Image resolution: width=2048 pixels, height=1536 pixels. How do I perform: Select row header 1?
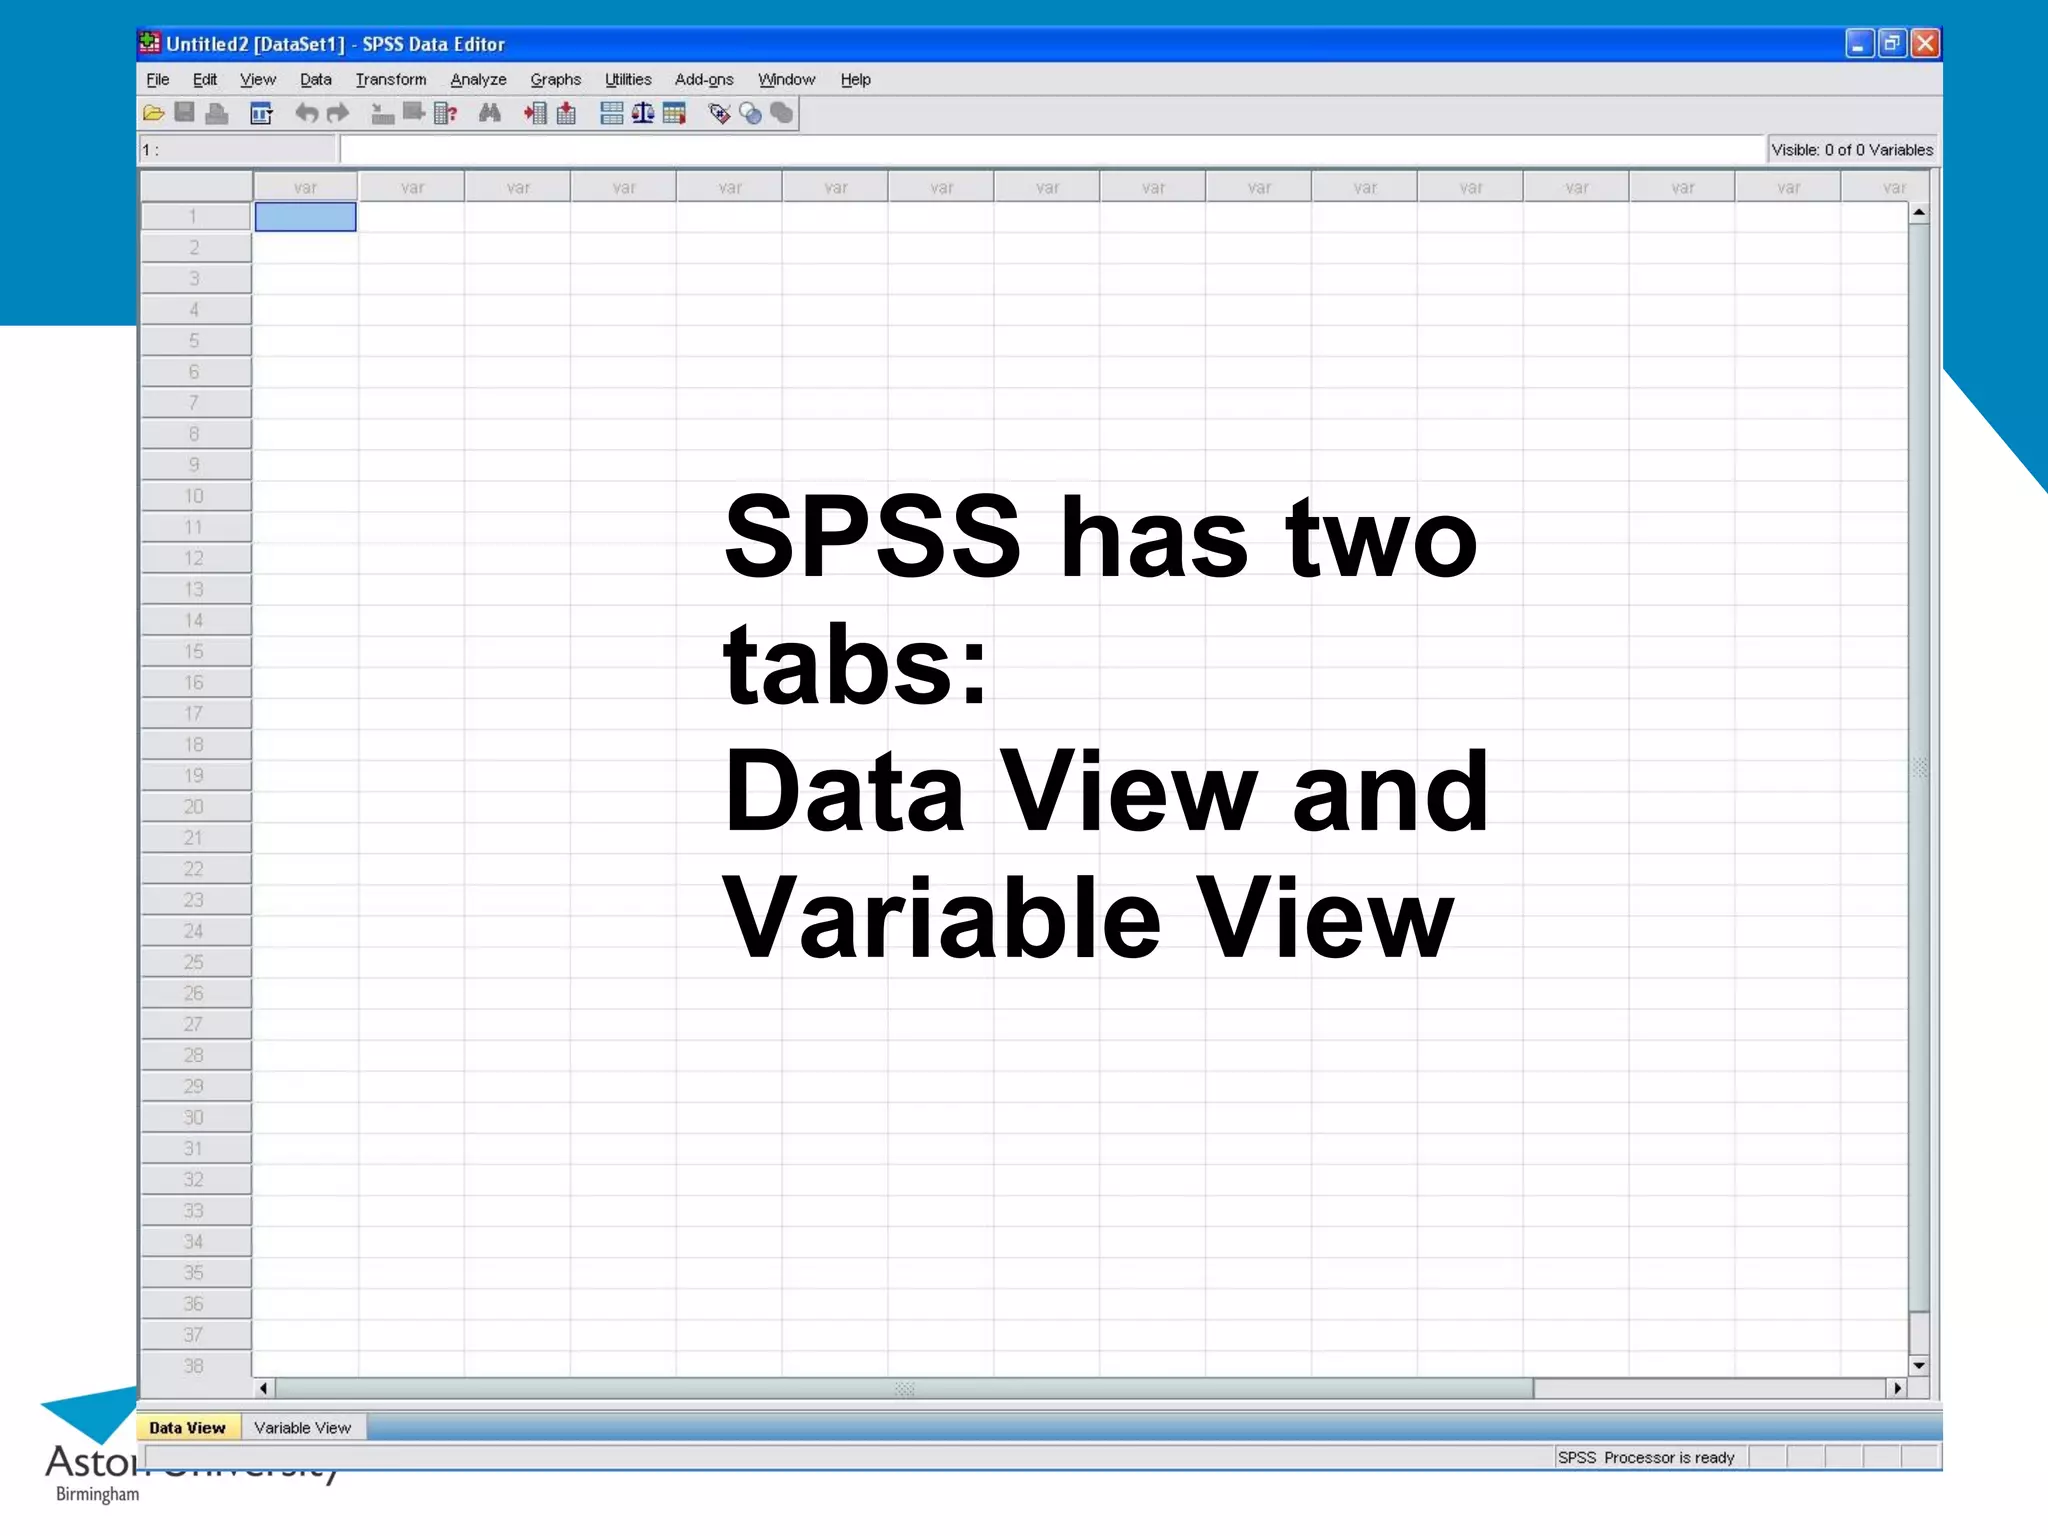[195, 217]
